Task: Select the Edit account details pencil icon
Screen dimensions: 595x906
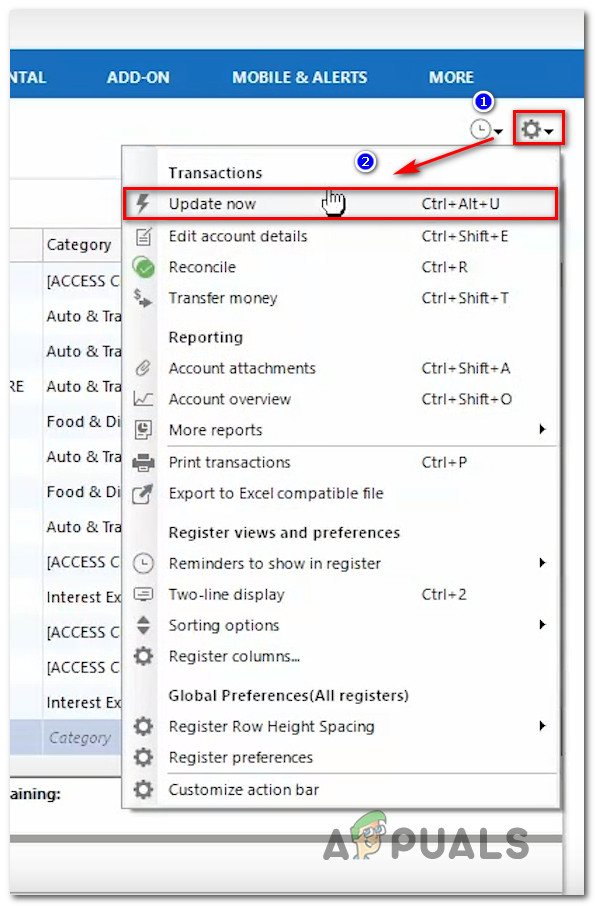Action: [x=143, y=236]
